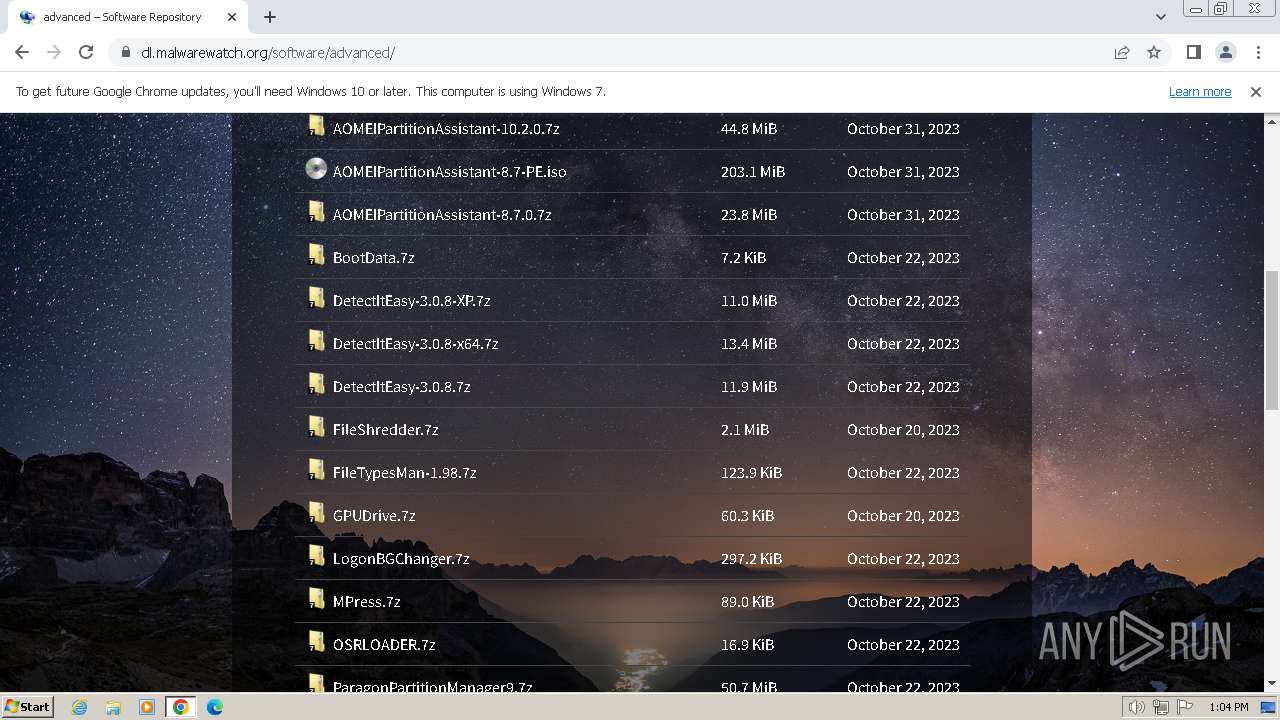Image resolution: width=1280 pixels, height=720 pixels.
Task: Close the advanced – Software Repository tab
Action: pos(231,17)
